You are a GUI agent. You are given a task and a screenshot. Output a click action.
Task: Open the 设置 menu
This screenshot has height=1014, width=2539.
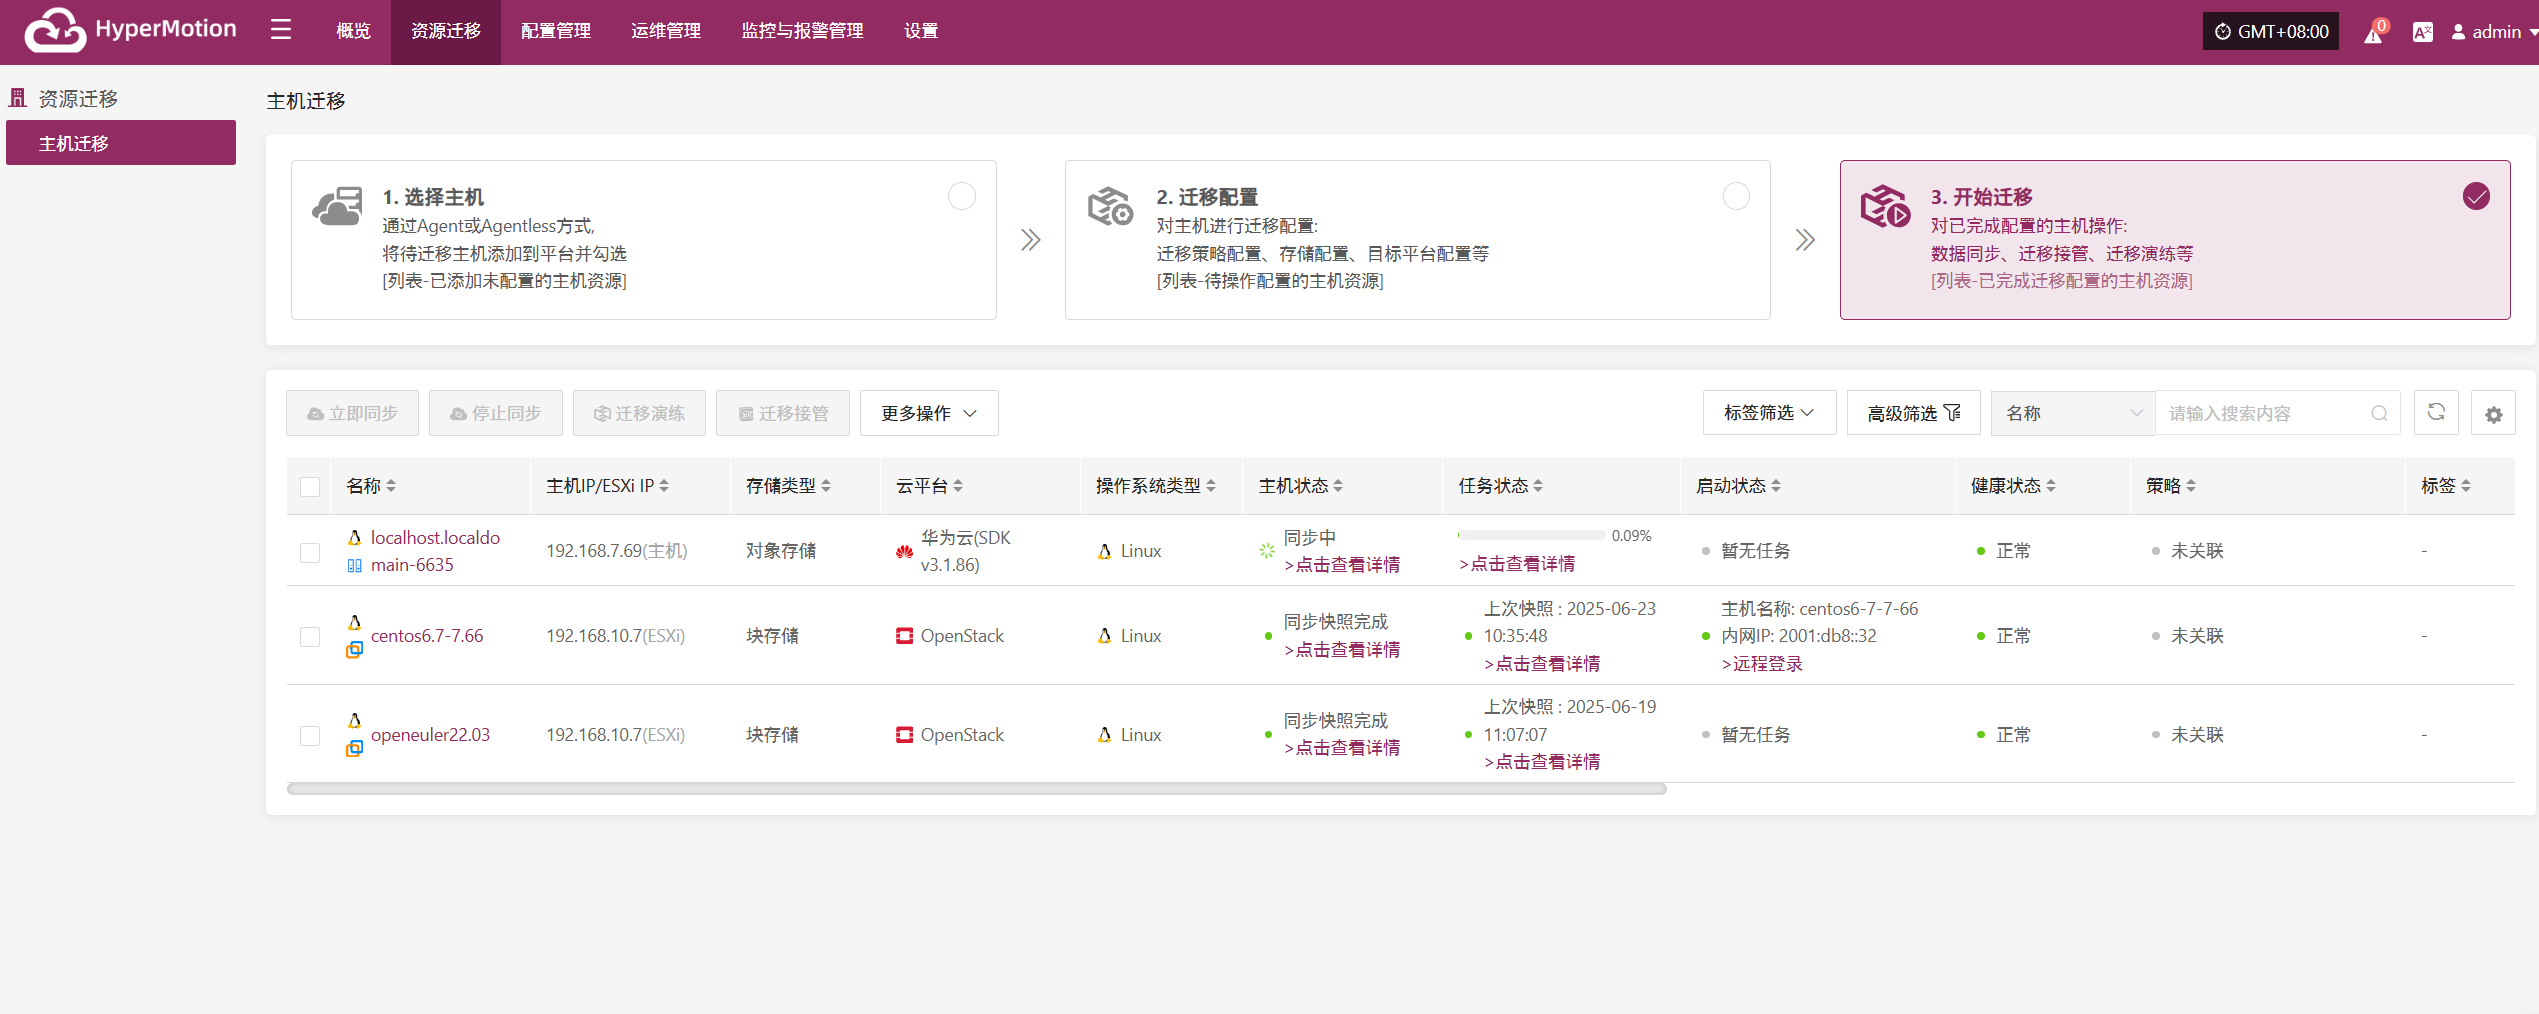point(921,31)
